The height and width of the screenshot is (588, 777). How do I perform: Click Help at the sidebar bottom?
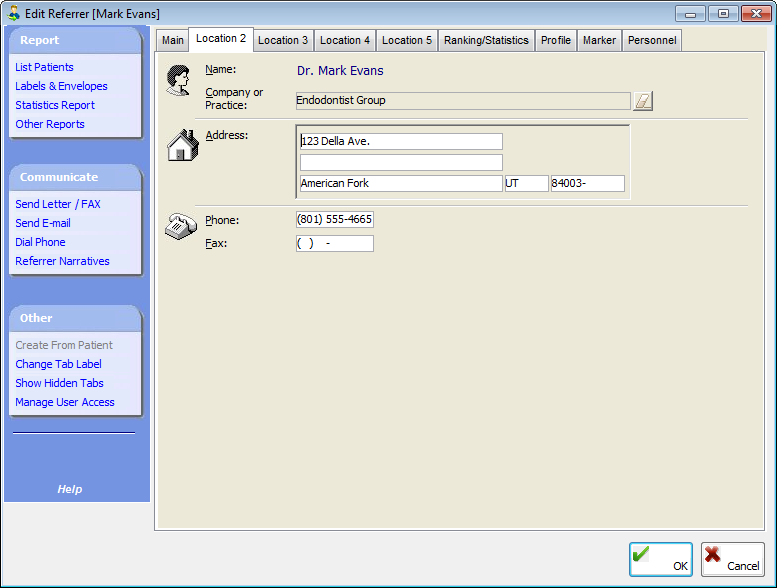tap(70, 489)
